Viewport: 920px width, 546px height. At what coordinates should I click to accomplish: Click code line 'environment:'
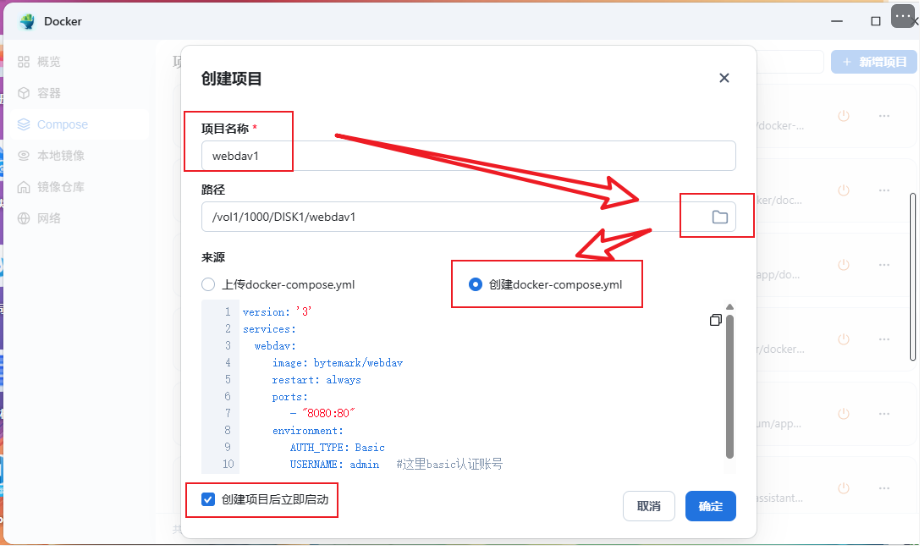coord(307,430)
